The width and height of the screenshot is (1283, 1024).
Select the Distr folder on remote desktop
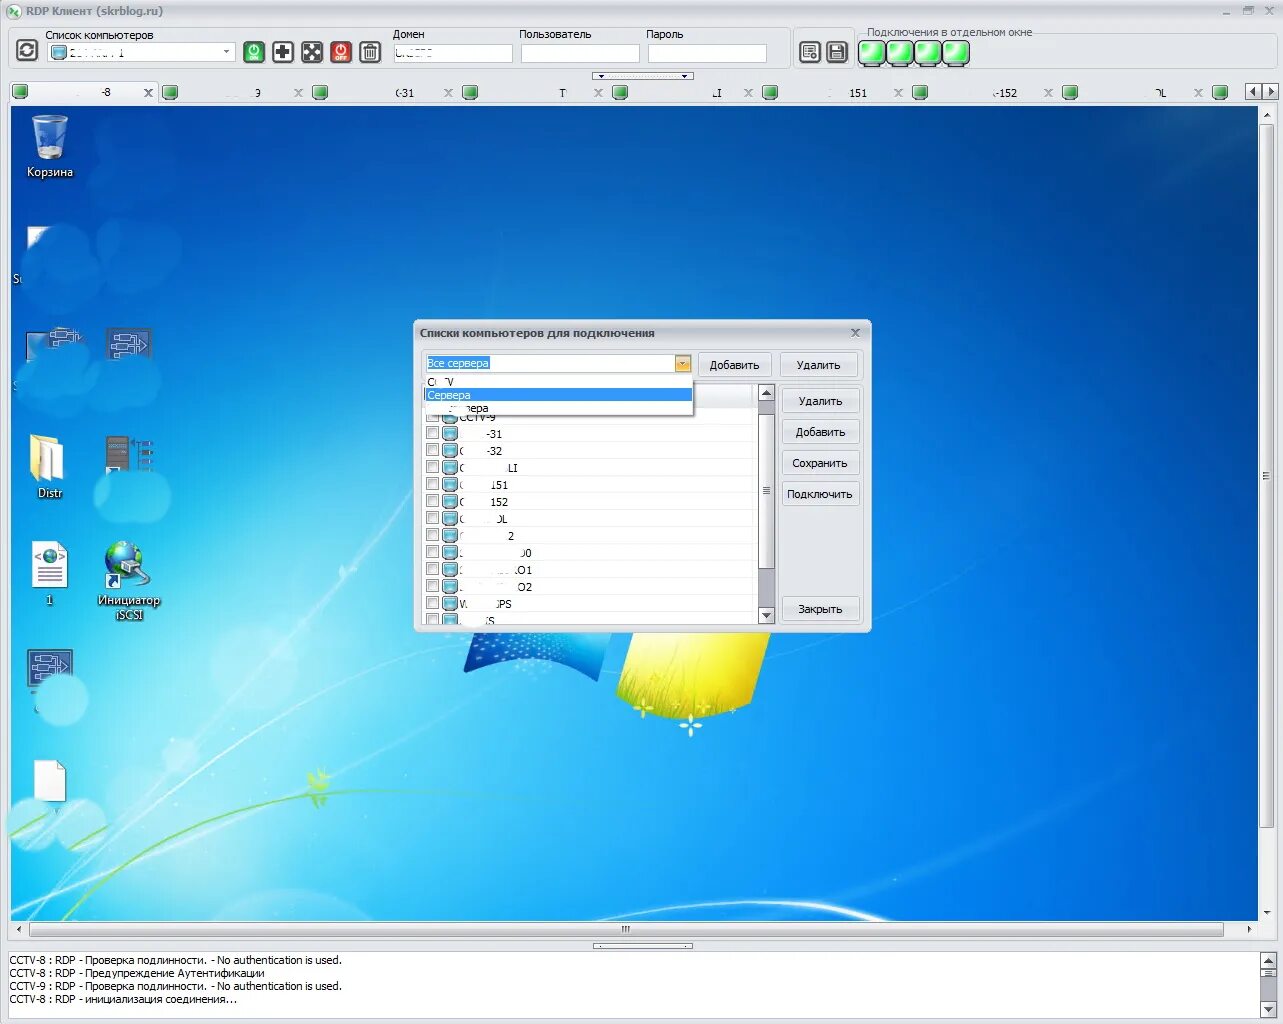point(49,466)
